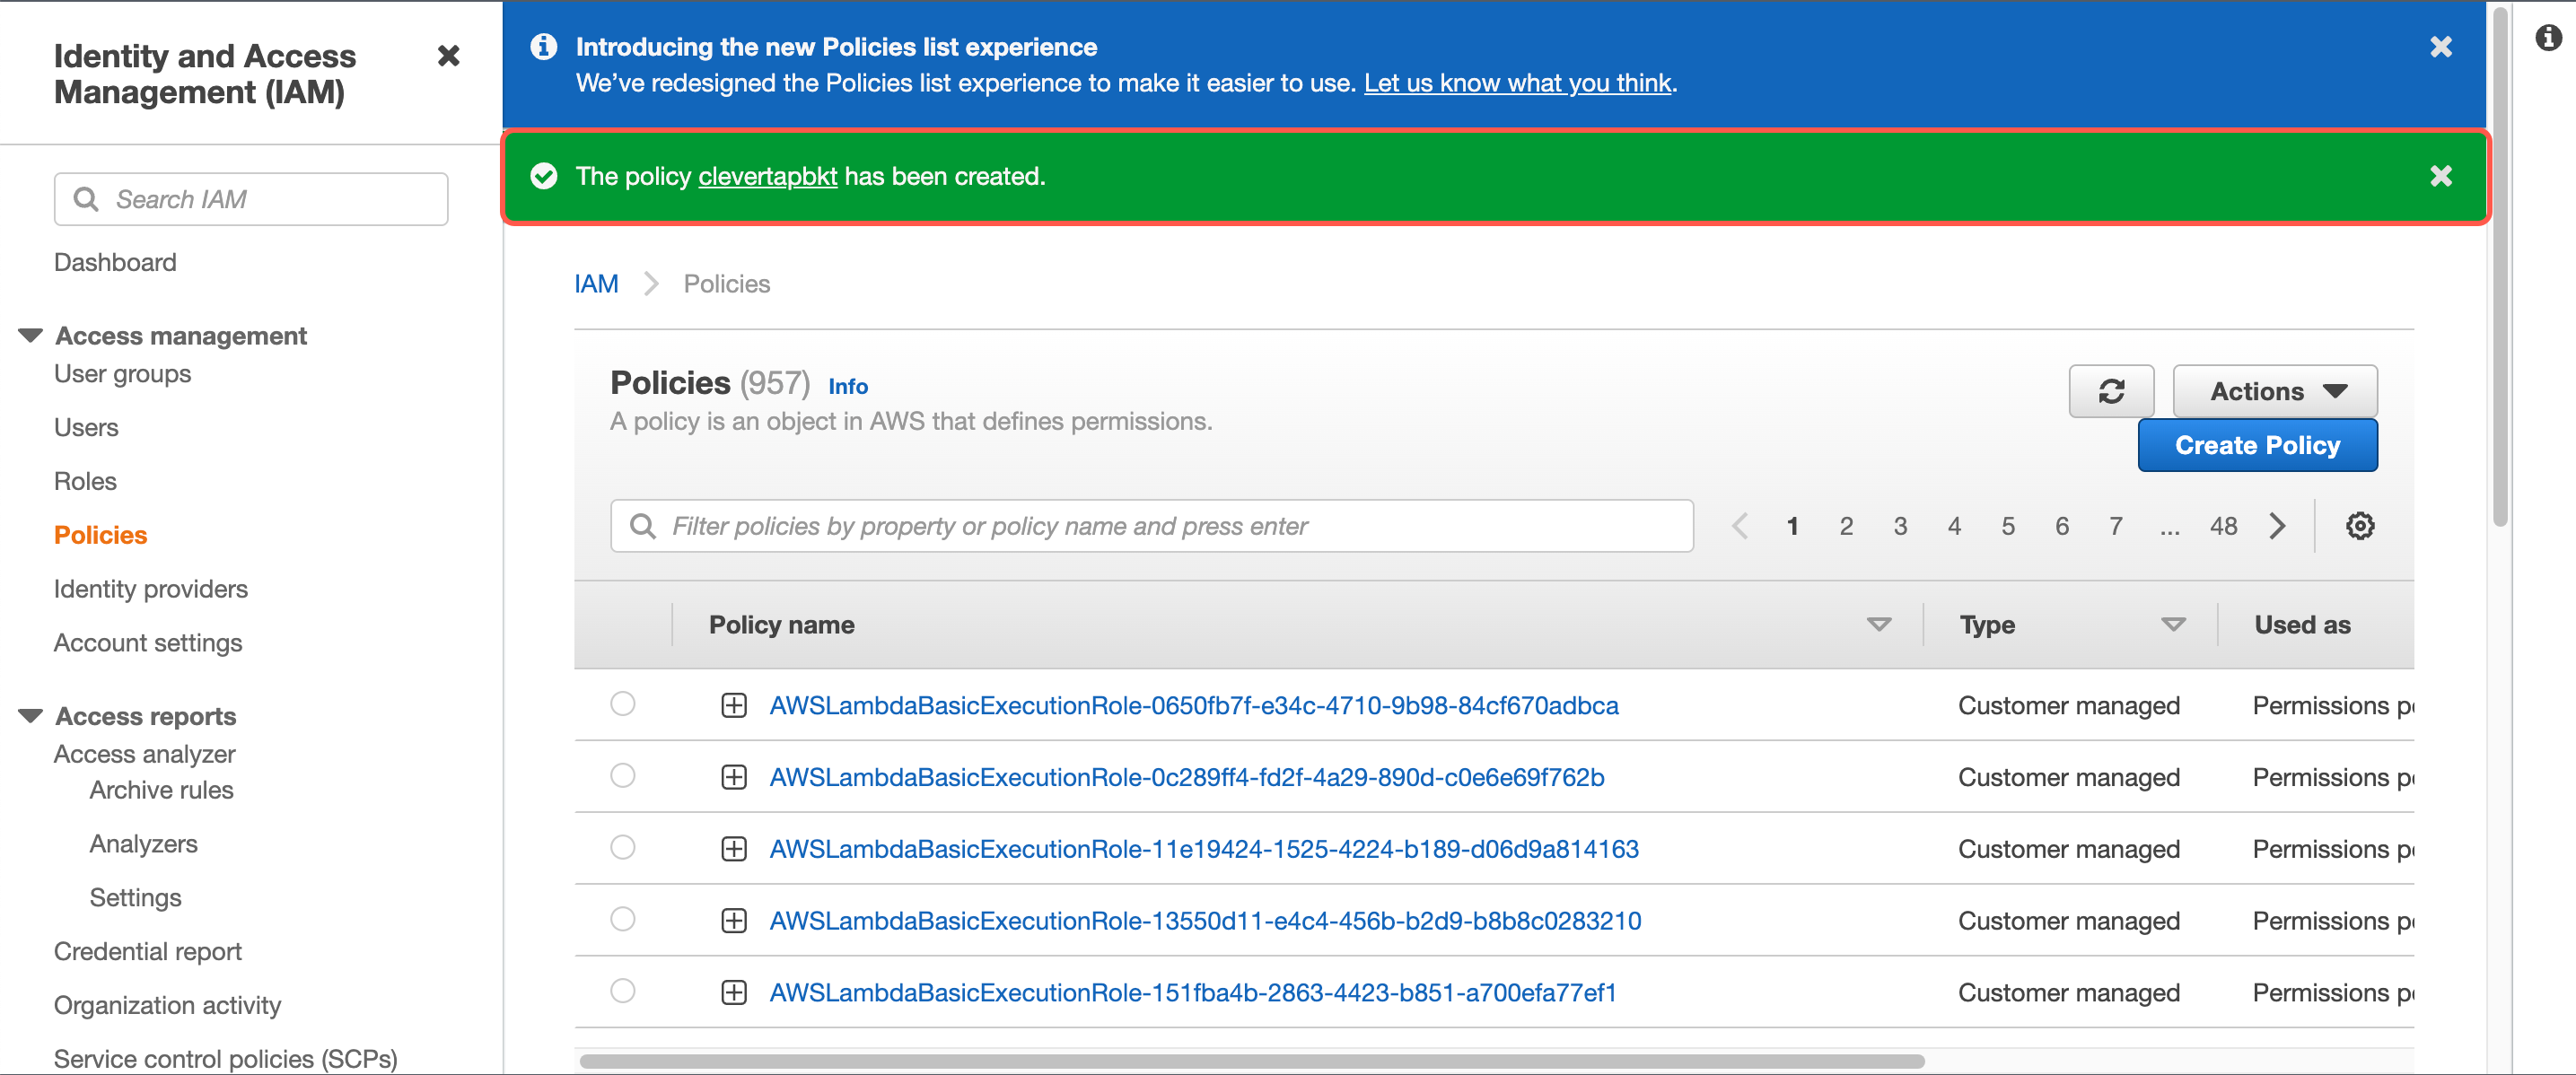Open Archive rules in the sidebar

[161, 790]
